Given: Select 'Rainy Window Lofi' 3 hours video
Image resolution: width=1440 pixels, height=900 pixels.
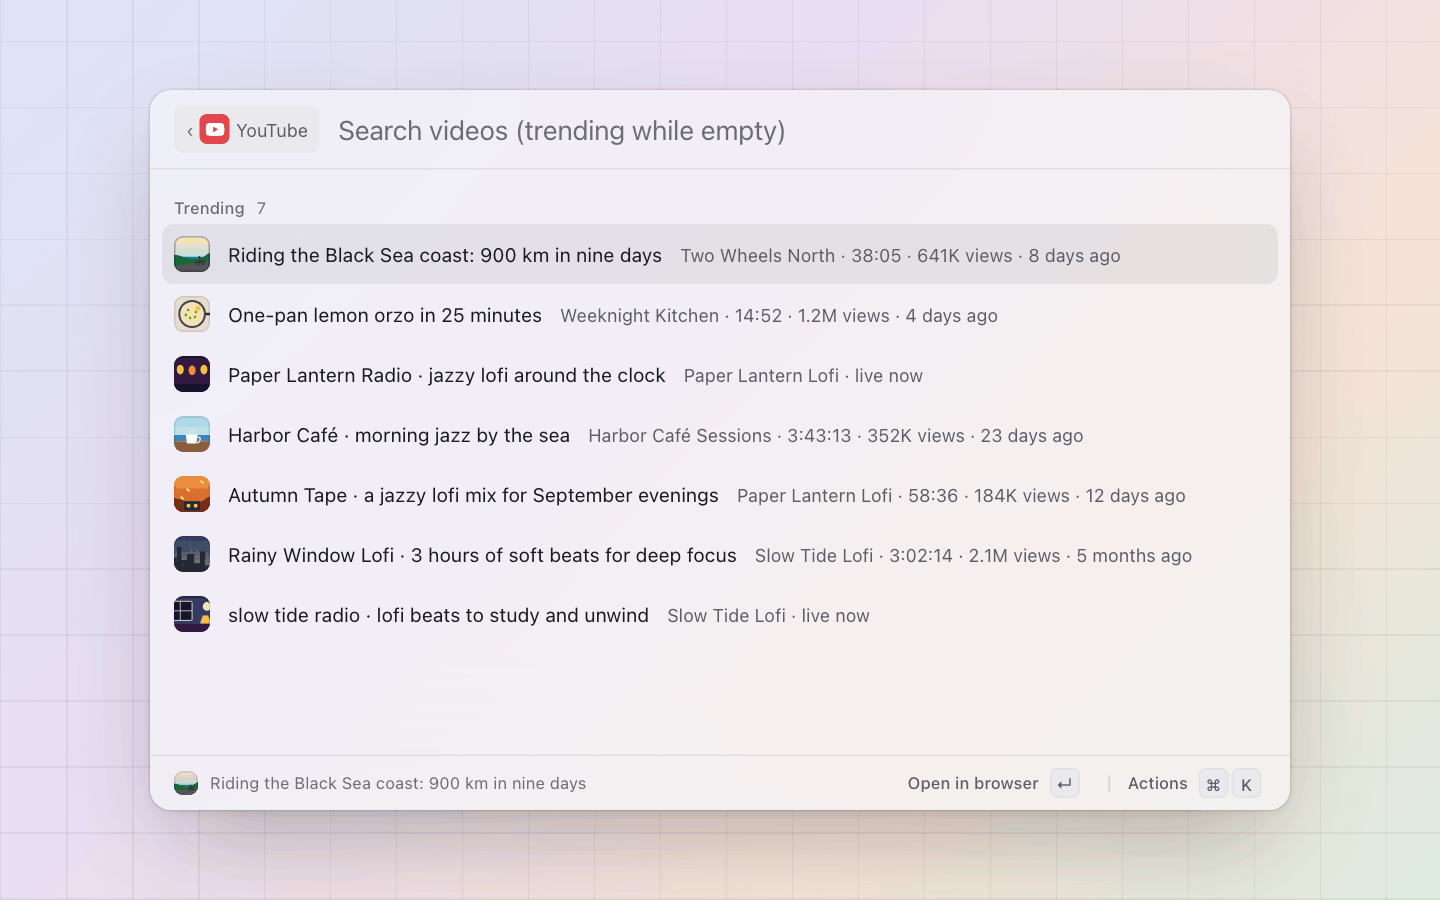Looking at the screenshot, I should (x=482, y=555).
